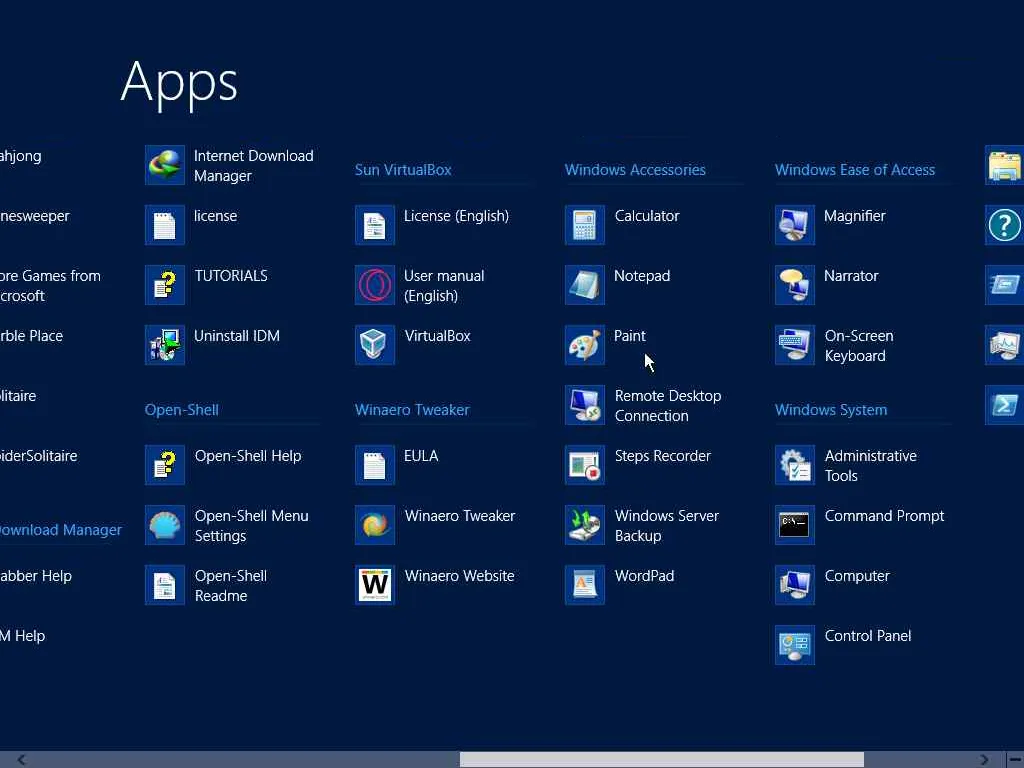
Task: Select the Windows System group heading
Action: tap(831, 410)
